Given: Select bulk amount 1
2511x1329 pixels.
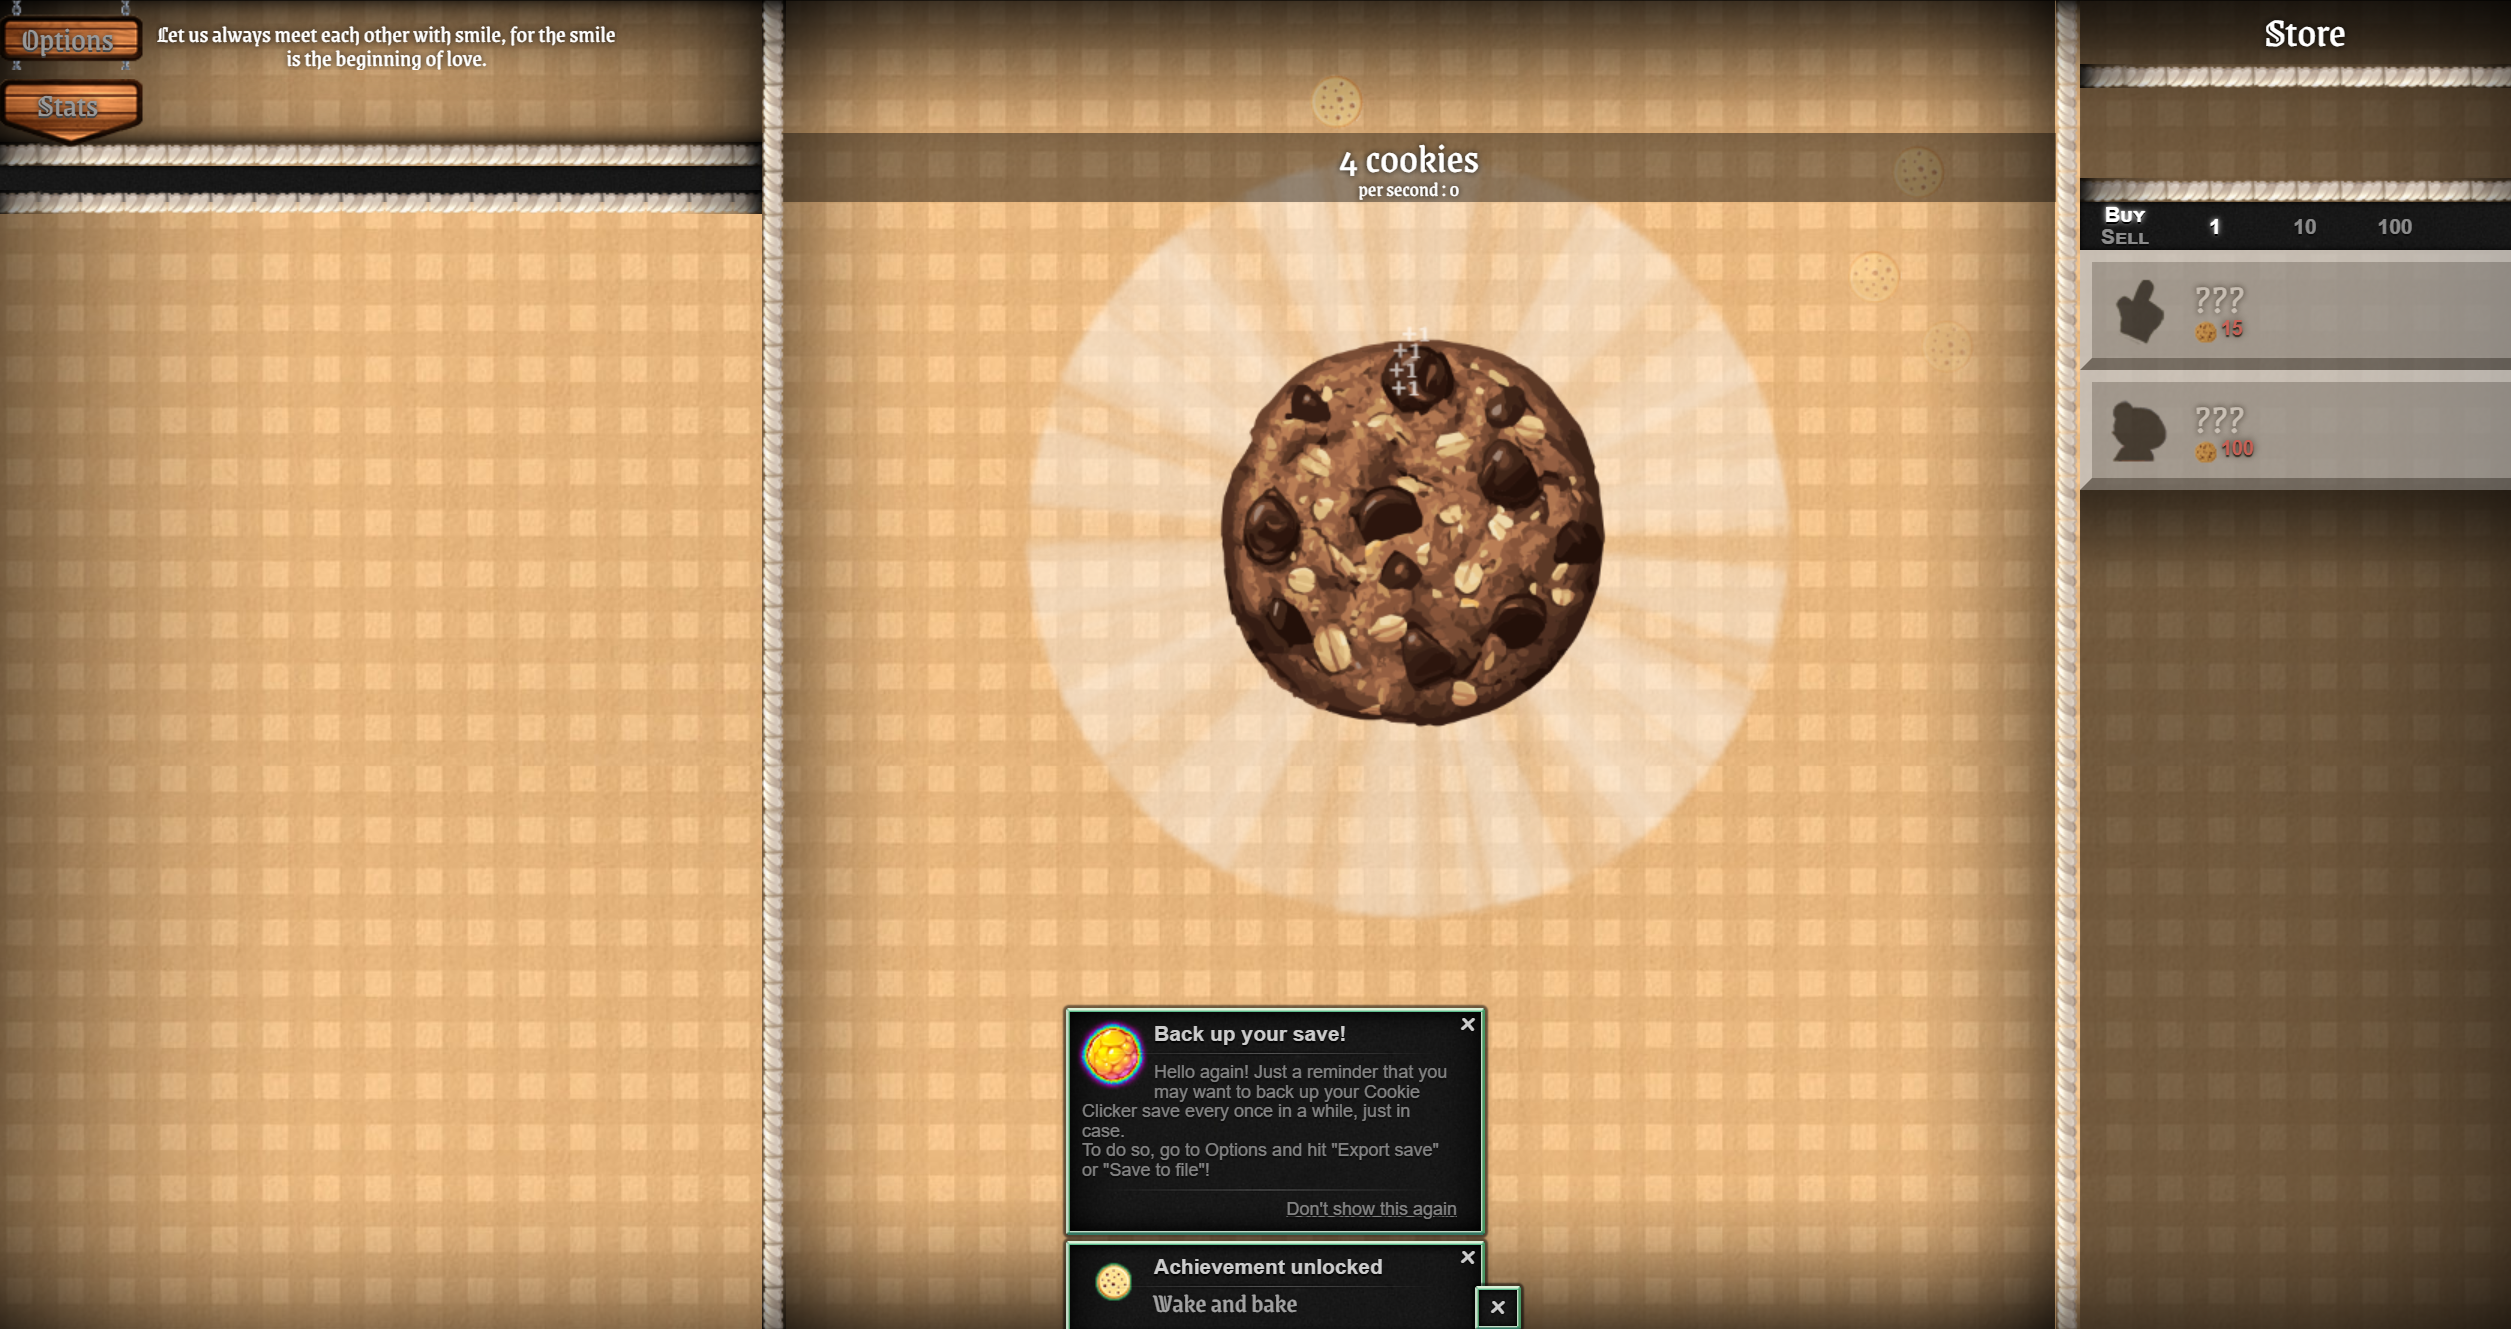Looking at the screenshot, I should [2214, 227].
